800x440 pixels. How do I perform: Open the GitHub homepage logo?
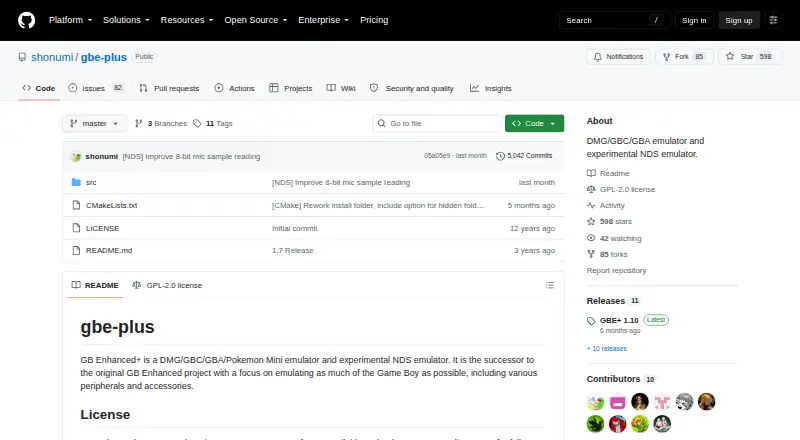point(27,20)
